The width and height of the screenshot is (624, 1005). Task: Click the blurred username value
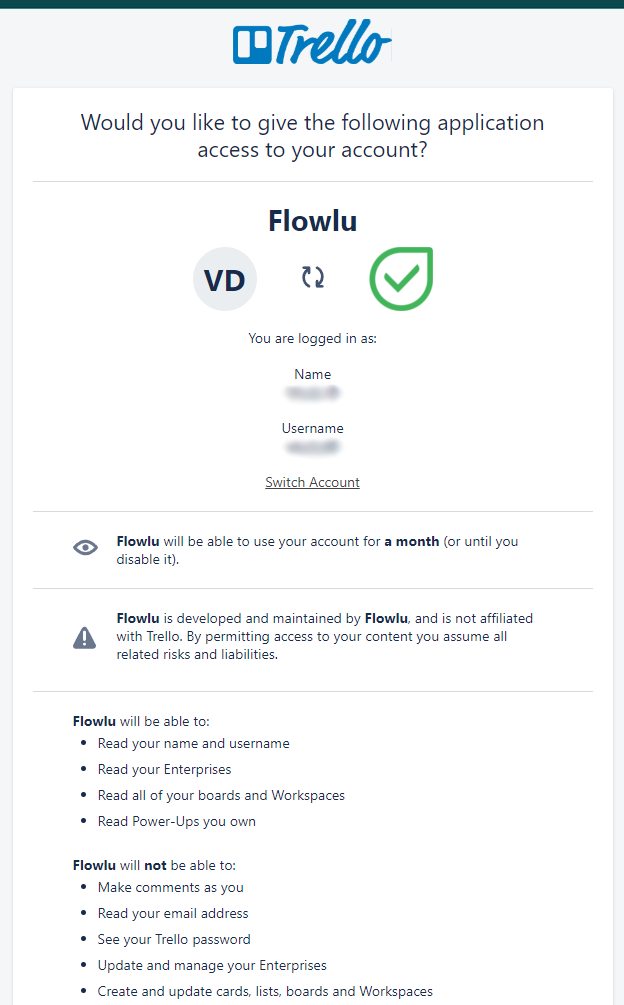(x=313, y=447)
